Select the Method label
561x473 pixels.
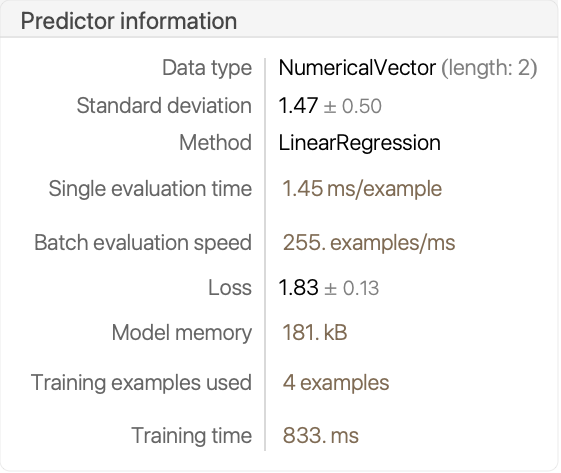(216, 143)
